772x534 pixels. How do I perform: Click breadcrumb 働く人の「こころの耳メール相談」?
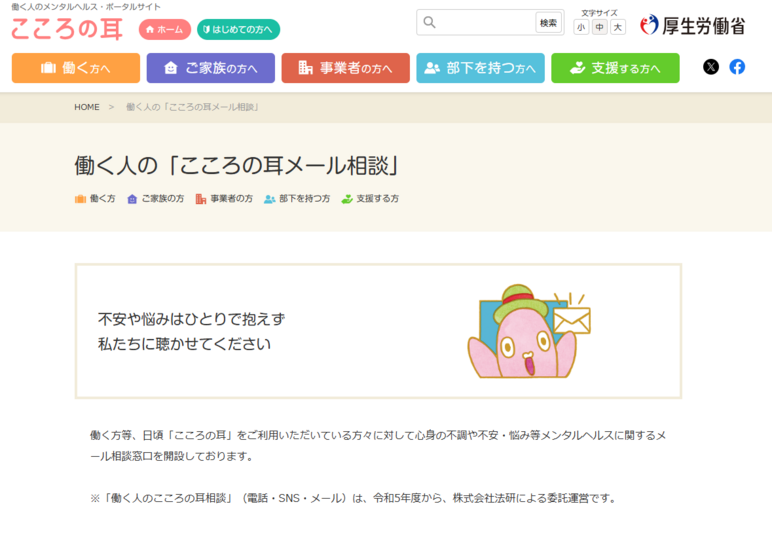point(192,107)
